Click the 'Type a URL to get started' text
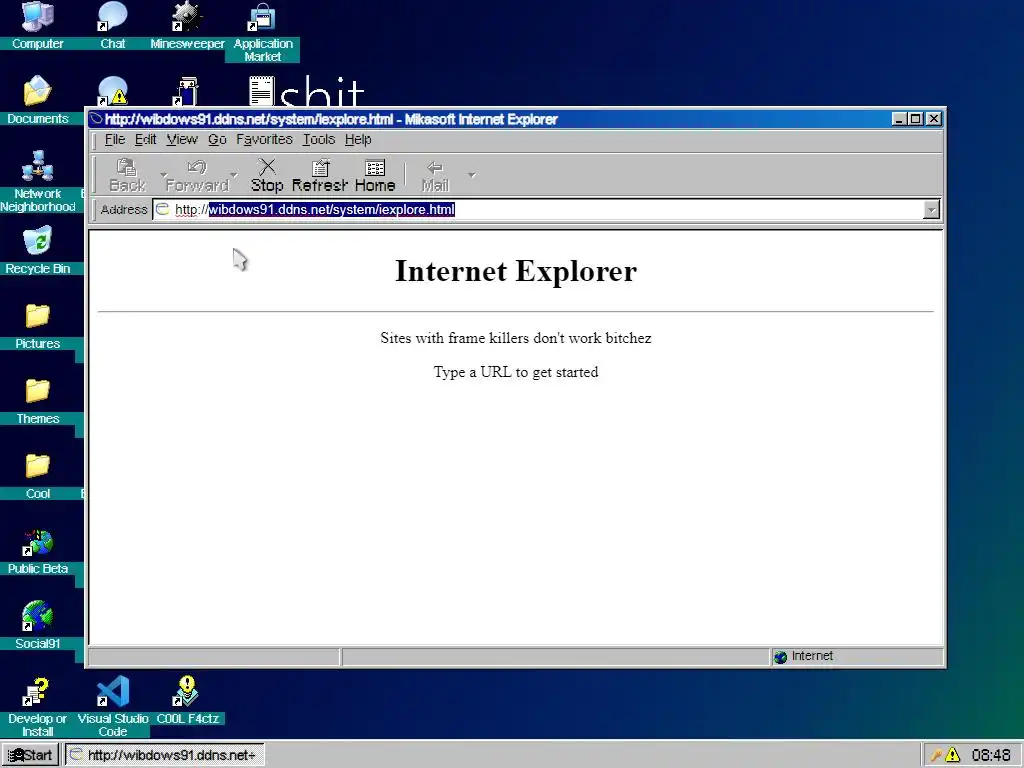Image resolution: width=1024 pixels, height=768 pixels. click(x=516, y=372)
